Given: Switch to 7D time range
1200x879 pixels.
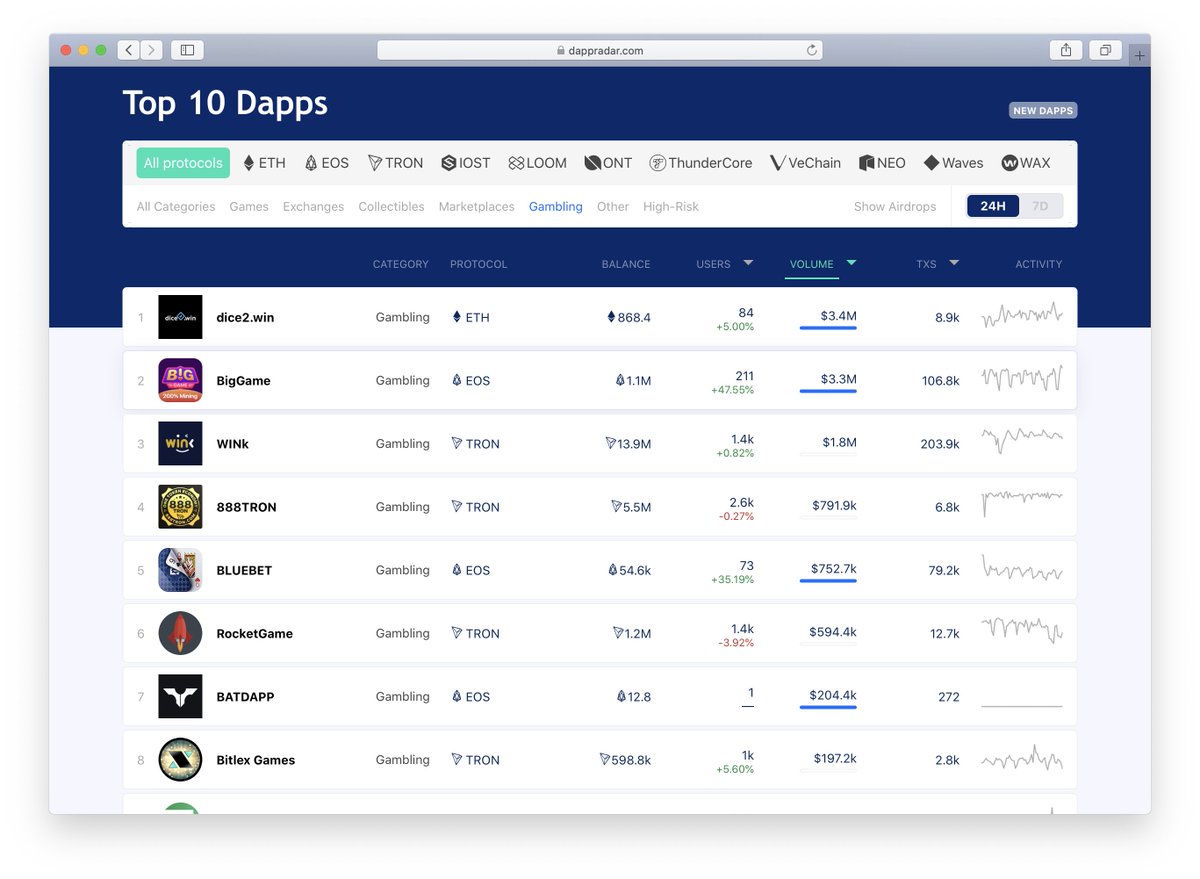Looking at the screenshot, I should click(1040, 206).
